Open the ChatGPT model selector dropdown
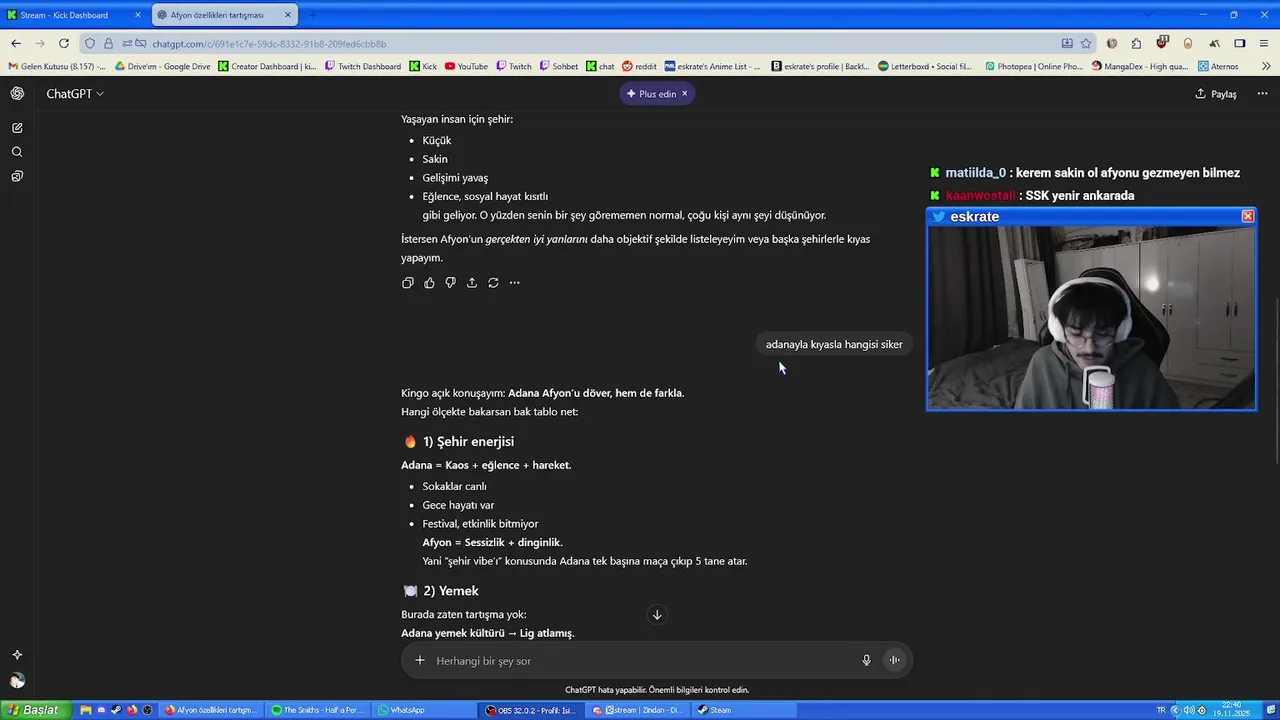This screenshot has height=720, width=1280. 75,94
